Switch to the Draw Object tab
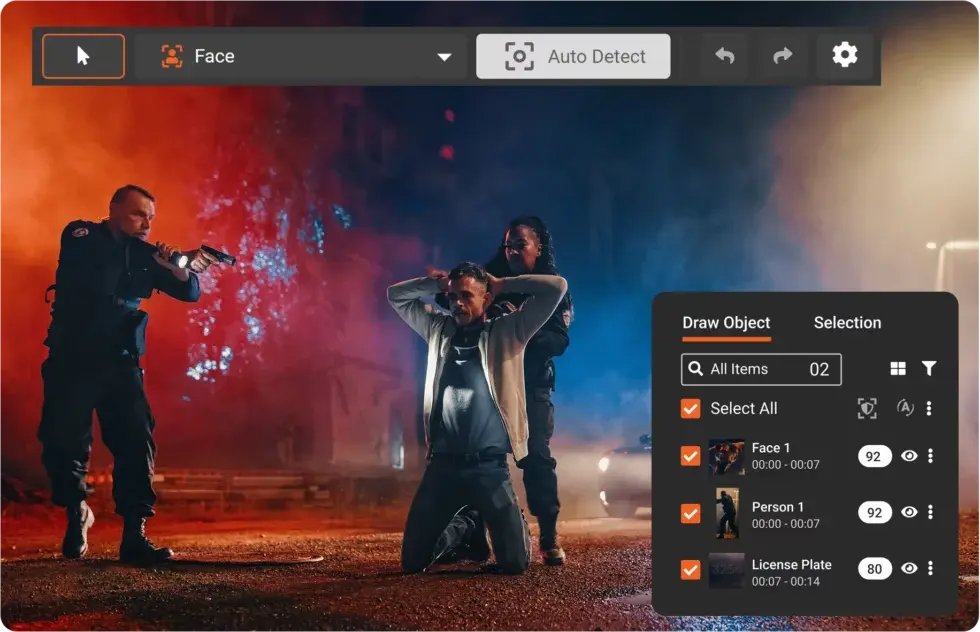 coord(726,323)
